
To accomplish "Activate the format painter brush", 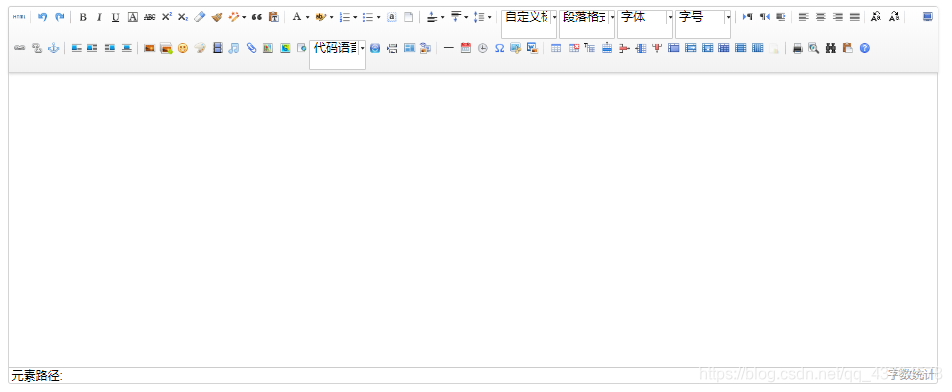I will click(x=217, y=17).
